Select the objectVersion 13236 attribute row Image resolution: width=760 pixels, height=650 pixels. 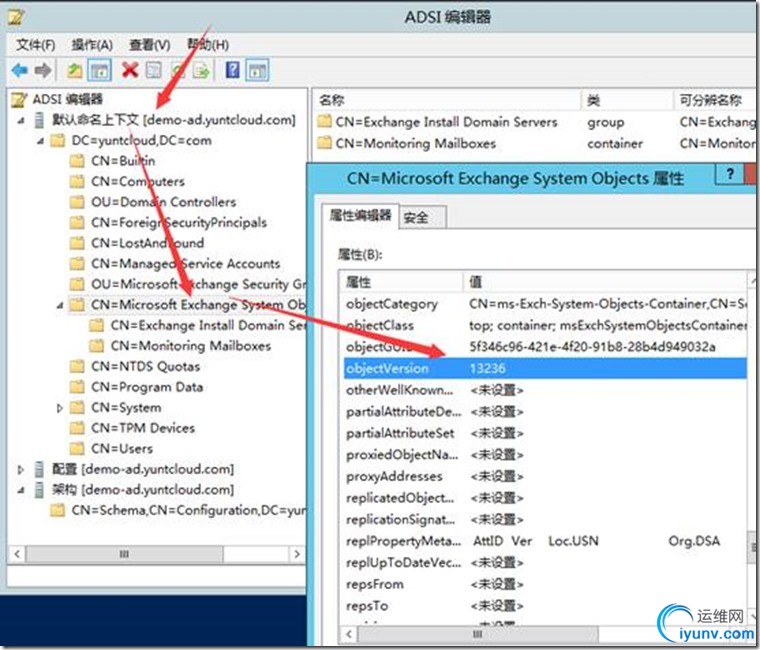pyautogui.click(x=545, y=368)
